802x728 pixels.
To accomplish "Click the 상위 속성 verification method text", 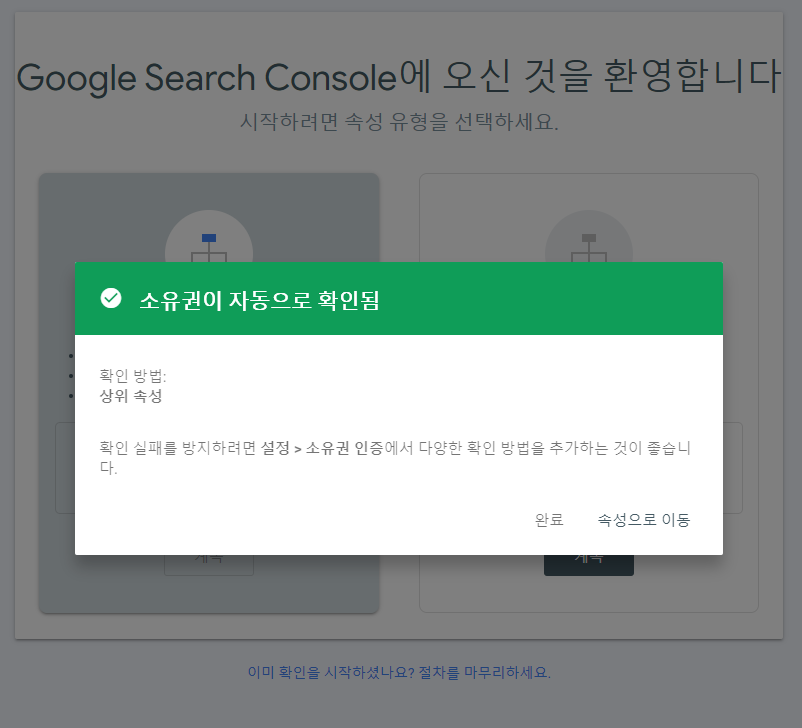I will (x=131, y=396).
